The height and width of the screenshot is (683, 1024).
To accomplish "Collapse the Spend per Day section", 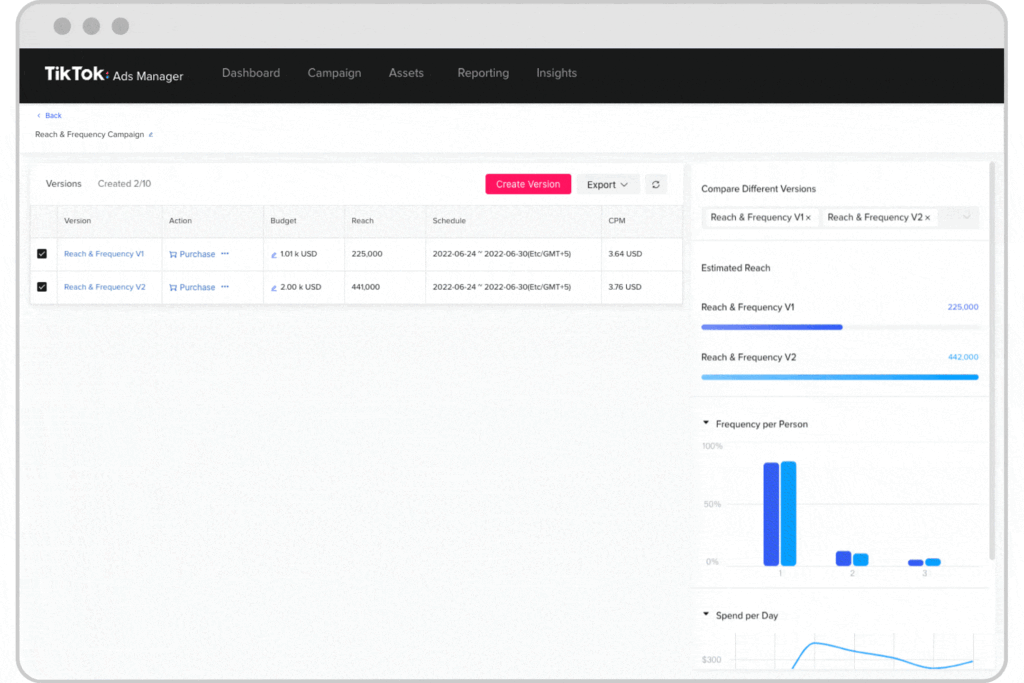I will (x=706, y=615).
